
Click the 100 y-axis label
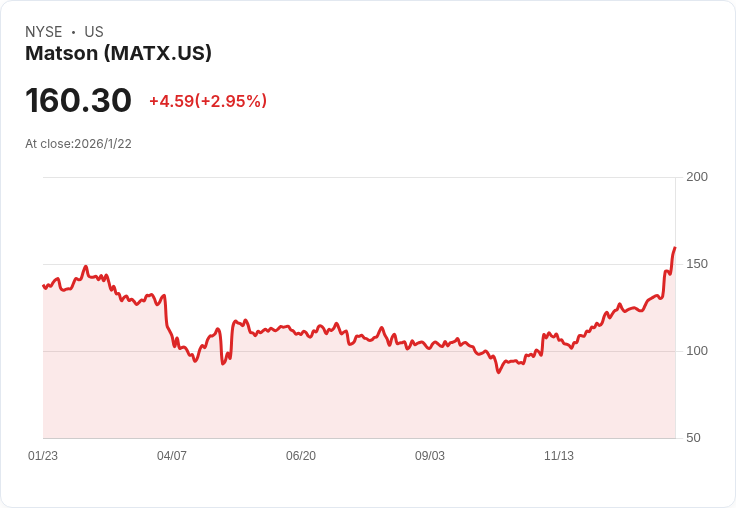[697, 351]
